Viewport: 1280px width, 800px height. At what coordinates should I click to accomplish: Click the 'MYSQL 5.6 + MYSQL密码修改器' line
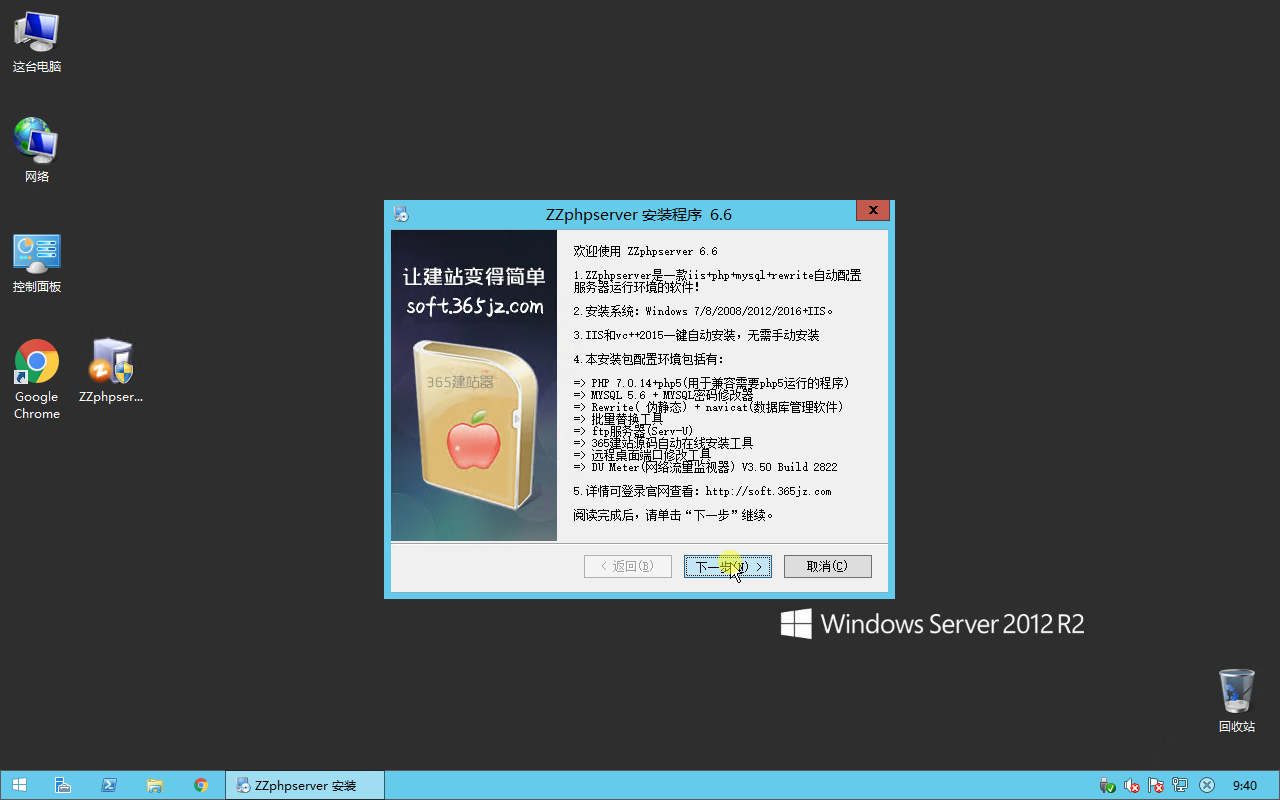[663, 395]
